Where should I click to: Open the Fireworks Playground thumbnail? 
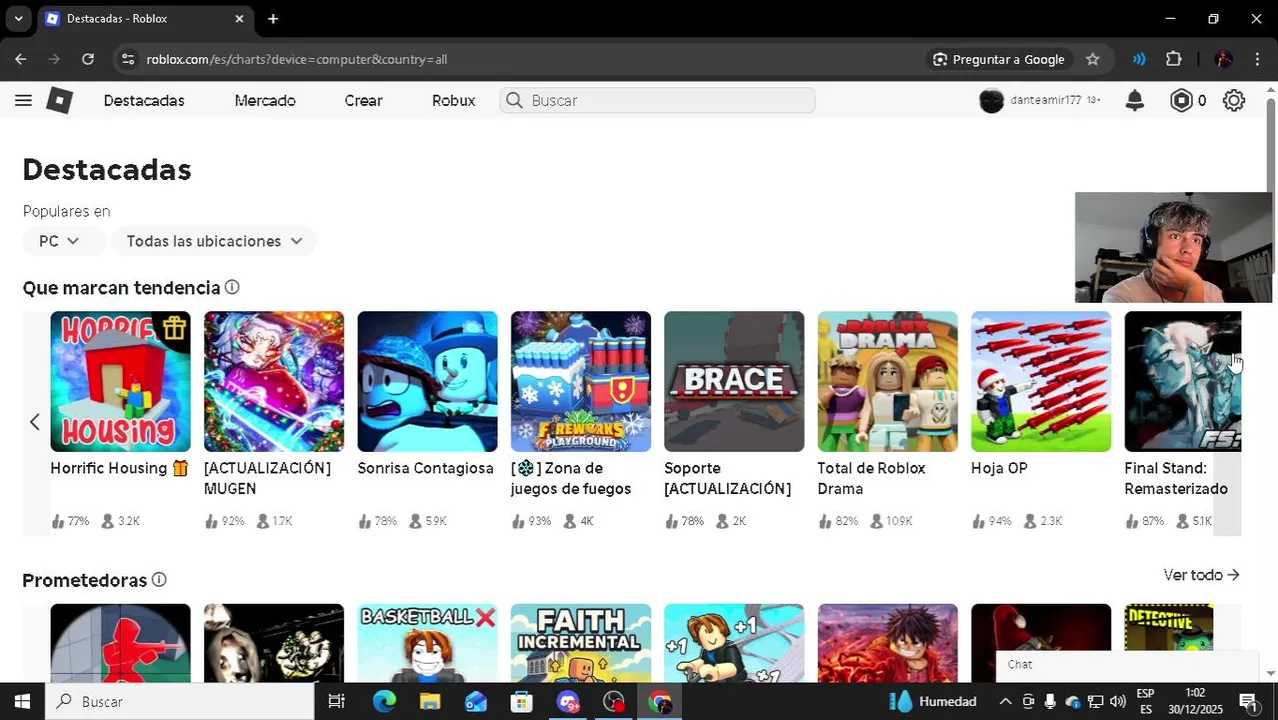[581, 381]
